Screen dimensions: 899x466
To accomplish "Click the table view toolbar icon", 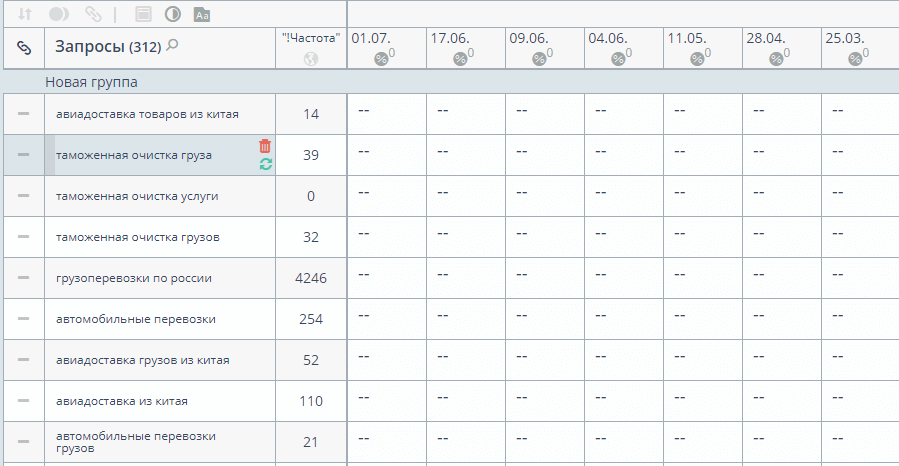I will [143, 14].
